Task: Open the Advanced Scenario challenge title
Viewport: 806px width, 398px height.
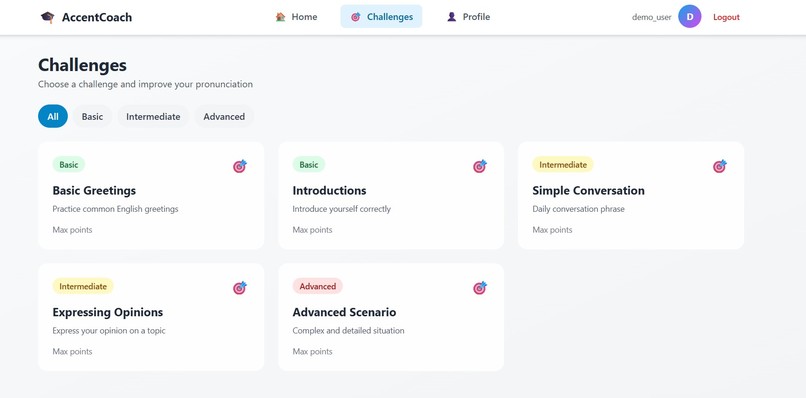Action: point(344,312)
